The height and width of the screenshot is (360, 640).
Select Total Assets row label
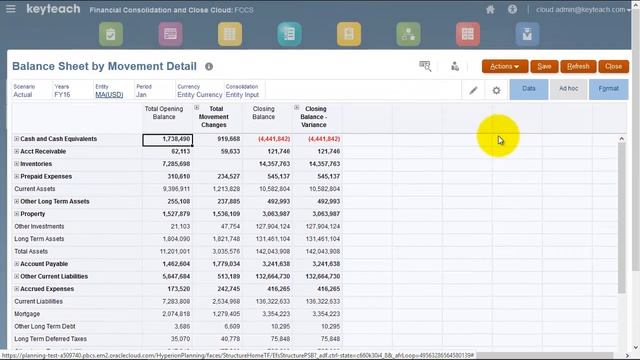[x=31, y=251]
